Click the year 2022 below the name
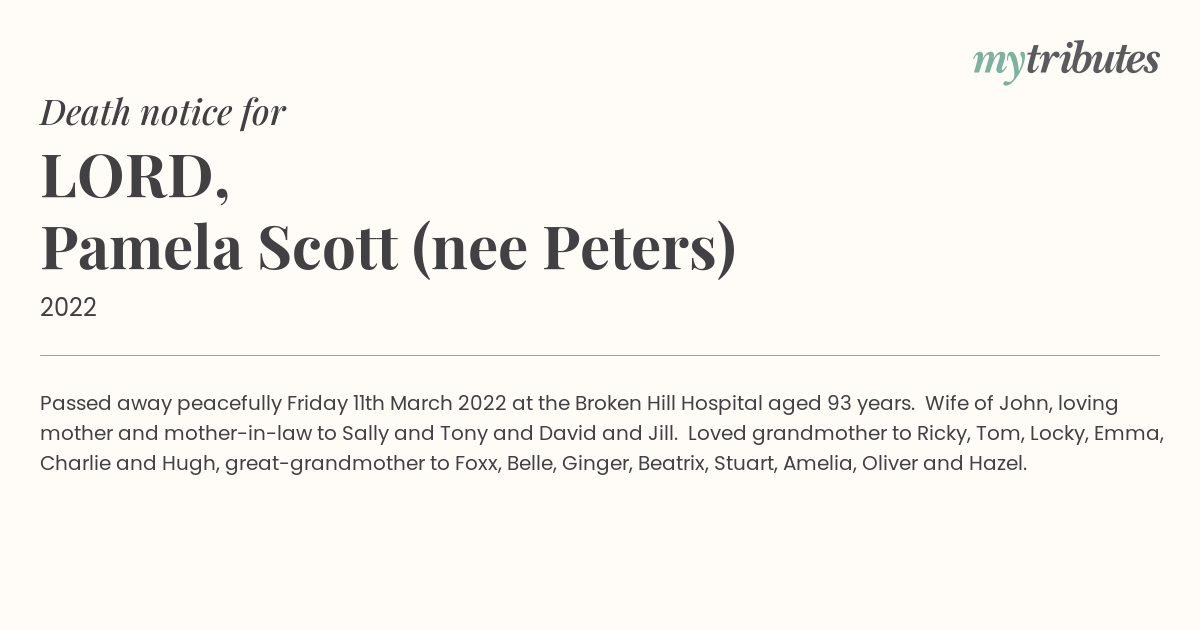This screenshot has width=1200, height=630. (68, 308)
